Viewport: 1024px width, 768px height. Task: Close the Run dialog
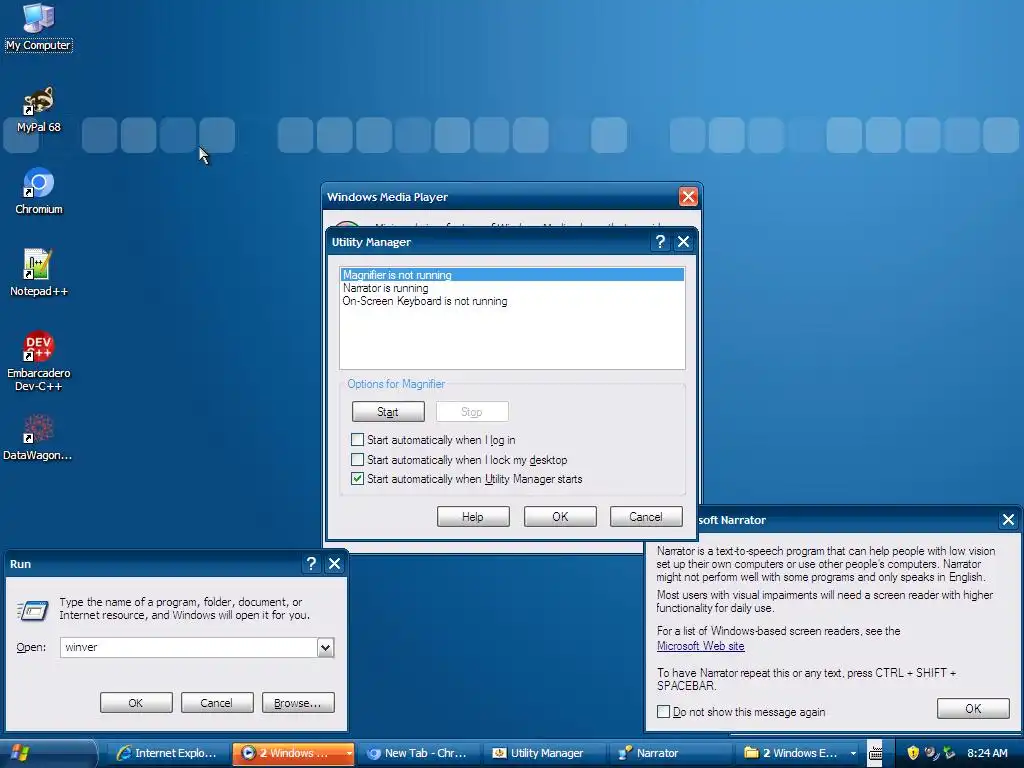[x=334, y=564]
